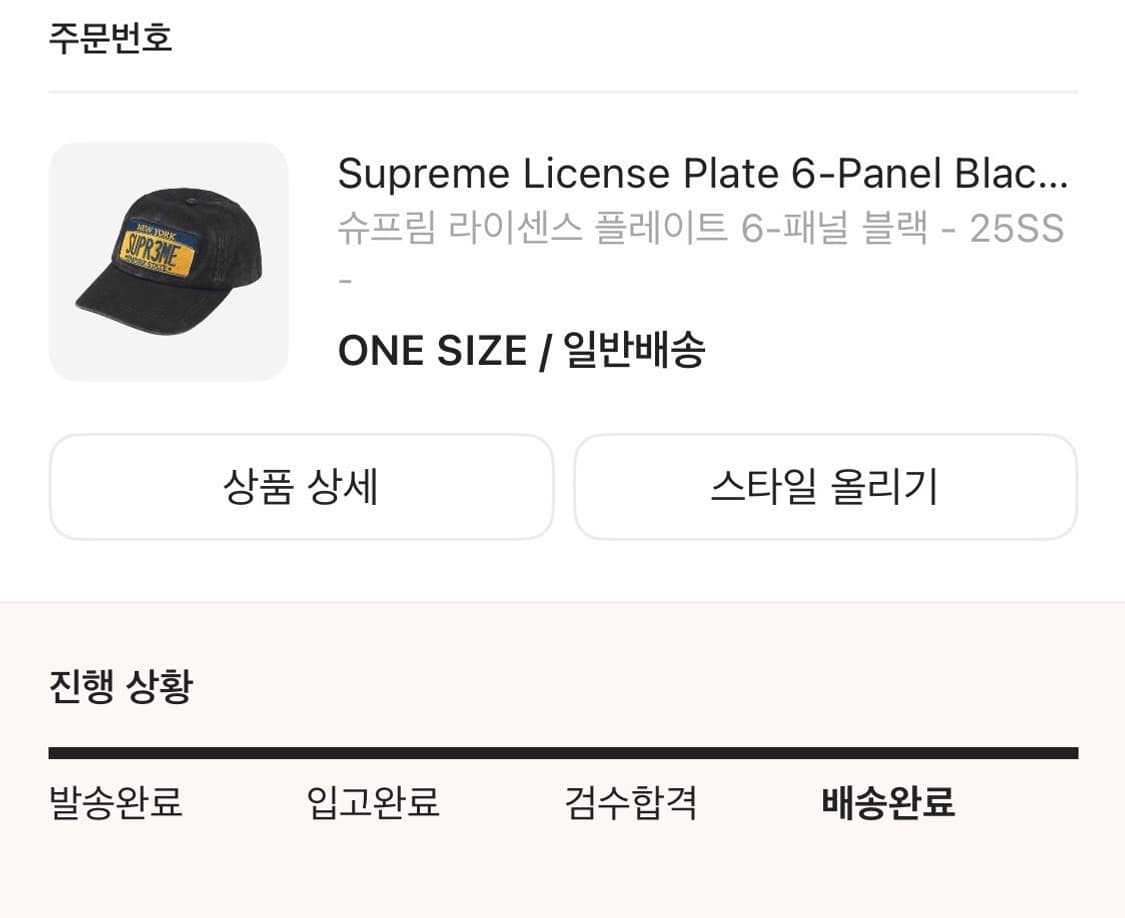Open the Supreme cap product thumbnail

[x=168, y=261]
